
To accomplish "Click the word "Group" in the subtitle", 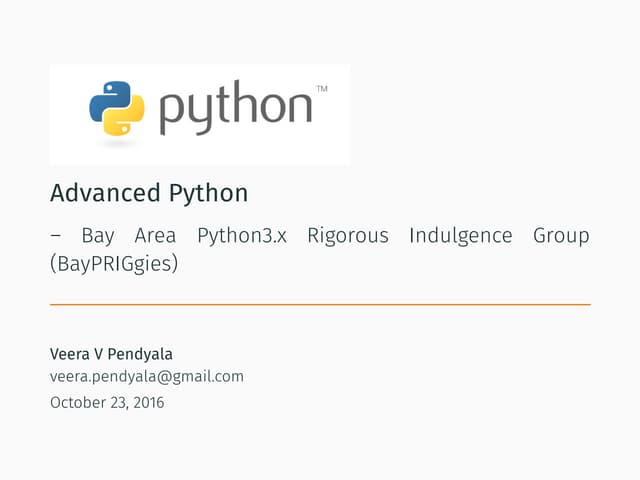I will click(562, 237).
